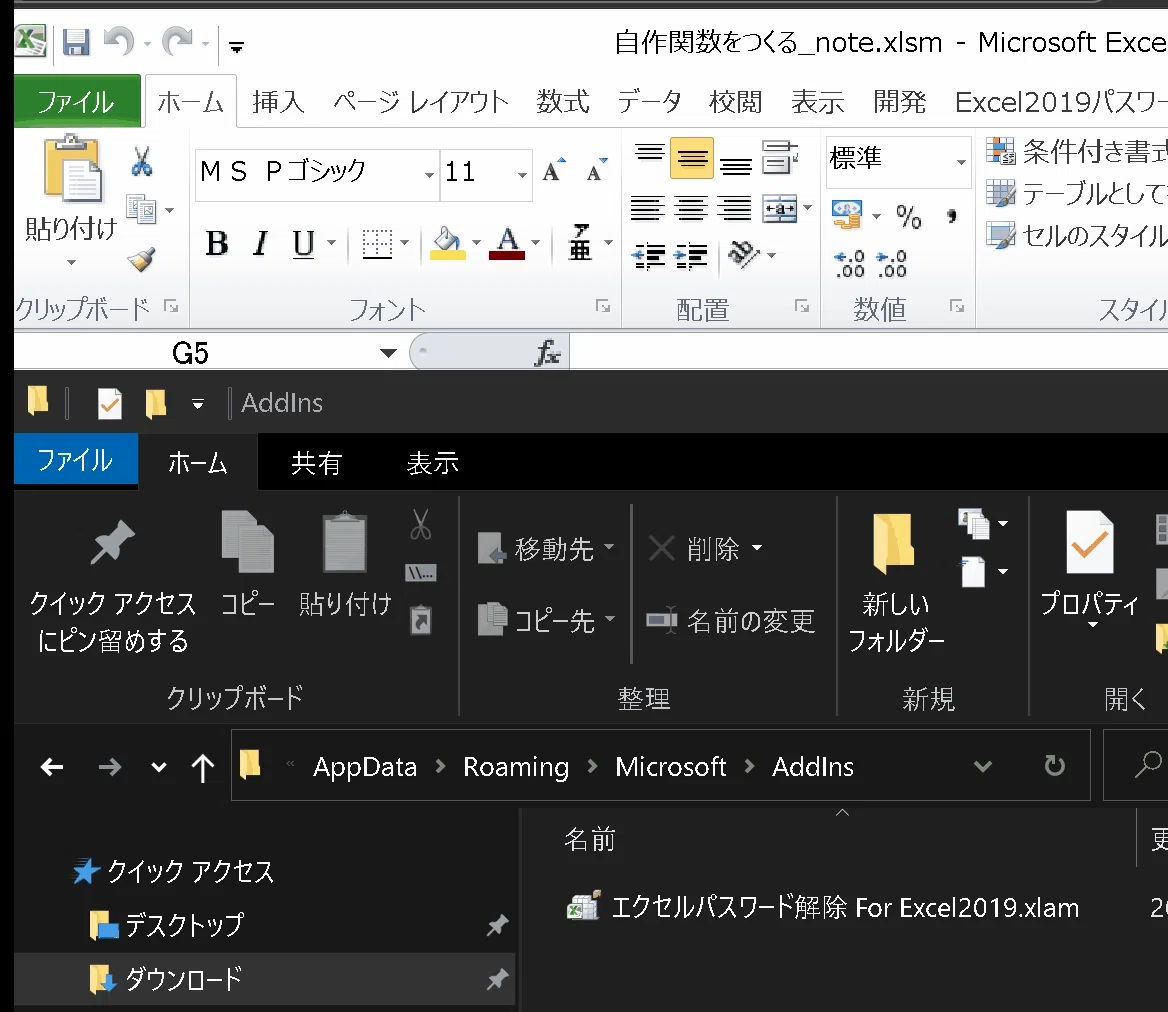1168x1012 pixels.
Task: Save the Excel workbook
Action: point(75,42)
